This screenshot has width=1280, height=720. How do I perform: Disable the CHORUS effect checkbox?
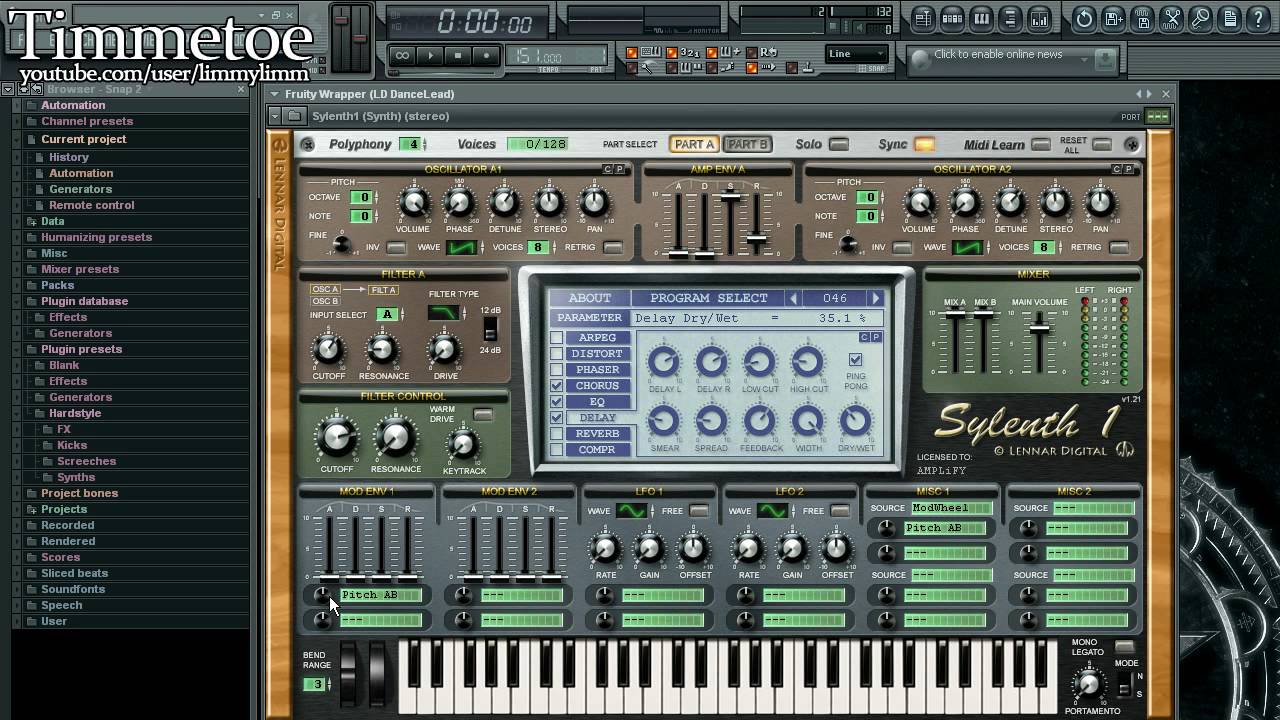557,386
